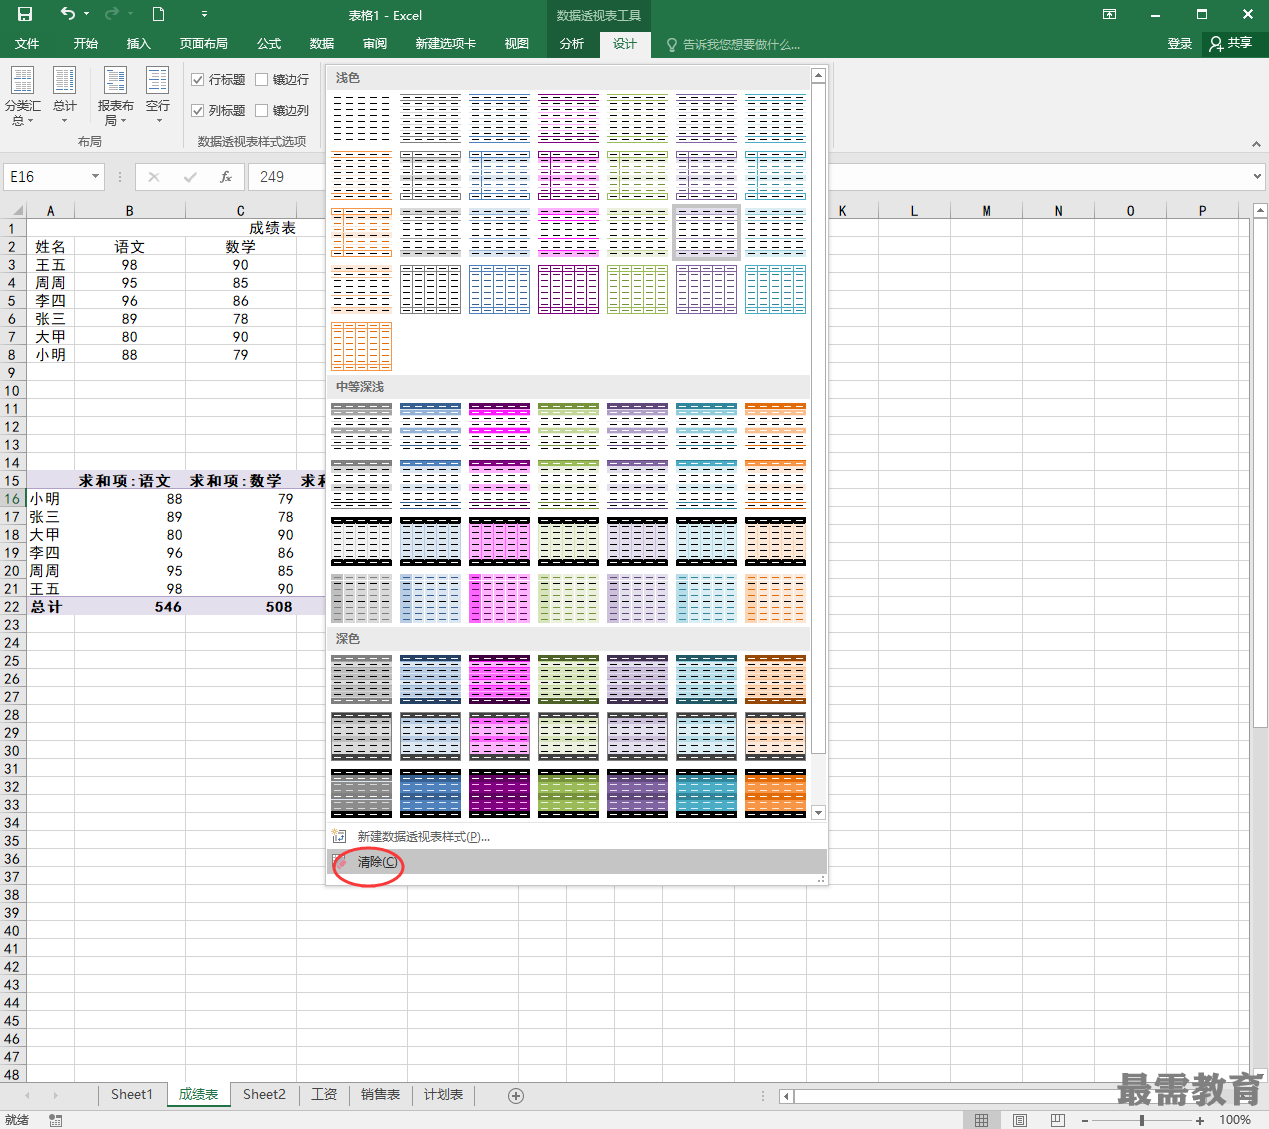Click the New document icon in quick access toolbar
This screenshot has height=1129, width=1269.
click(x=158, y=14)
